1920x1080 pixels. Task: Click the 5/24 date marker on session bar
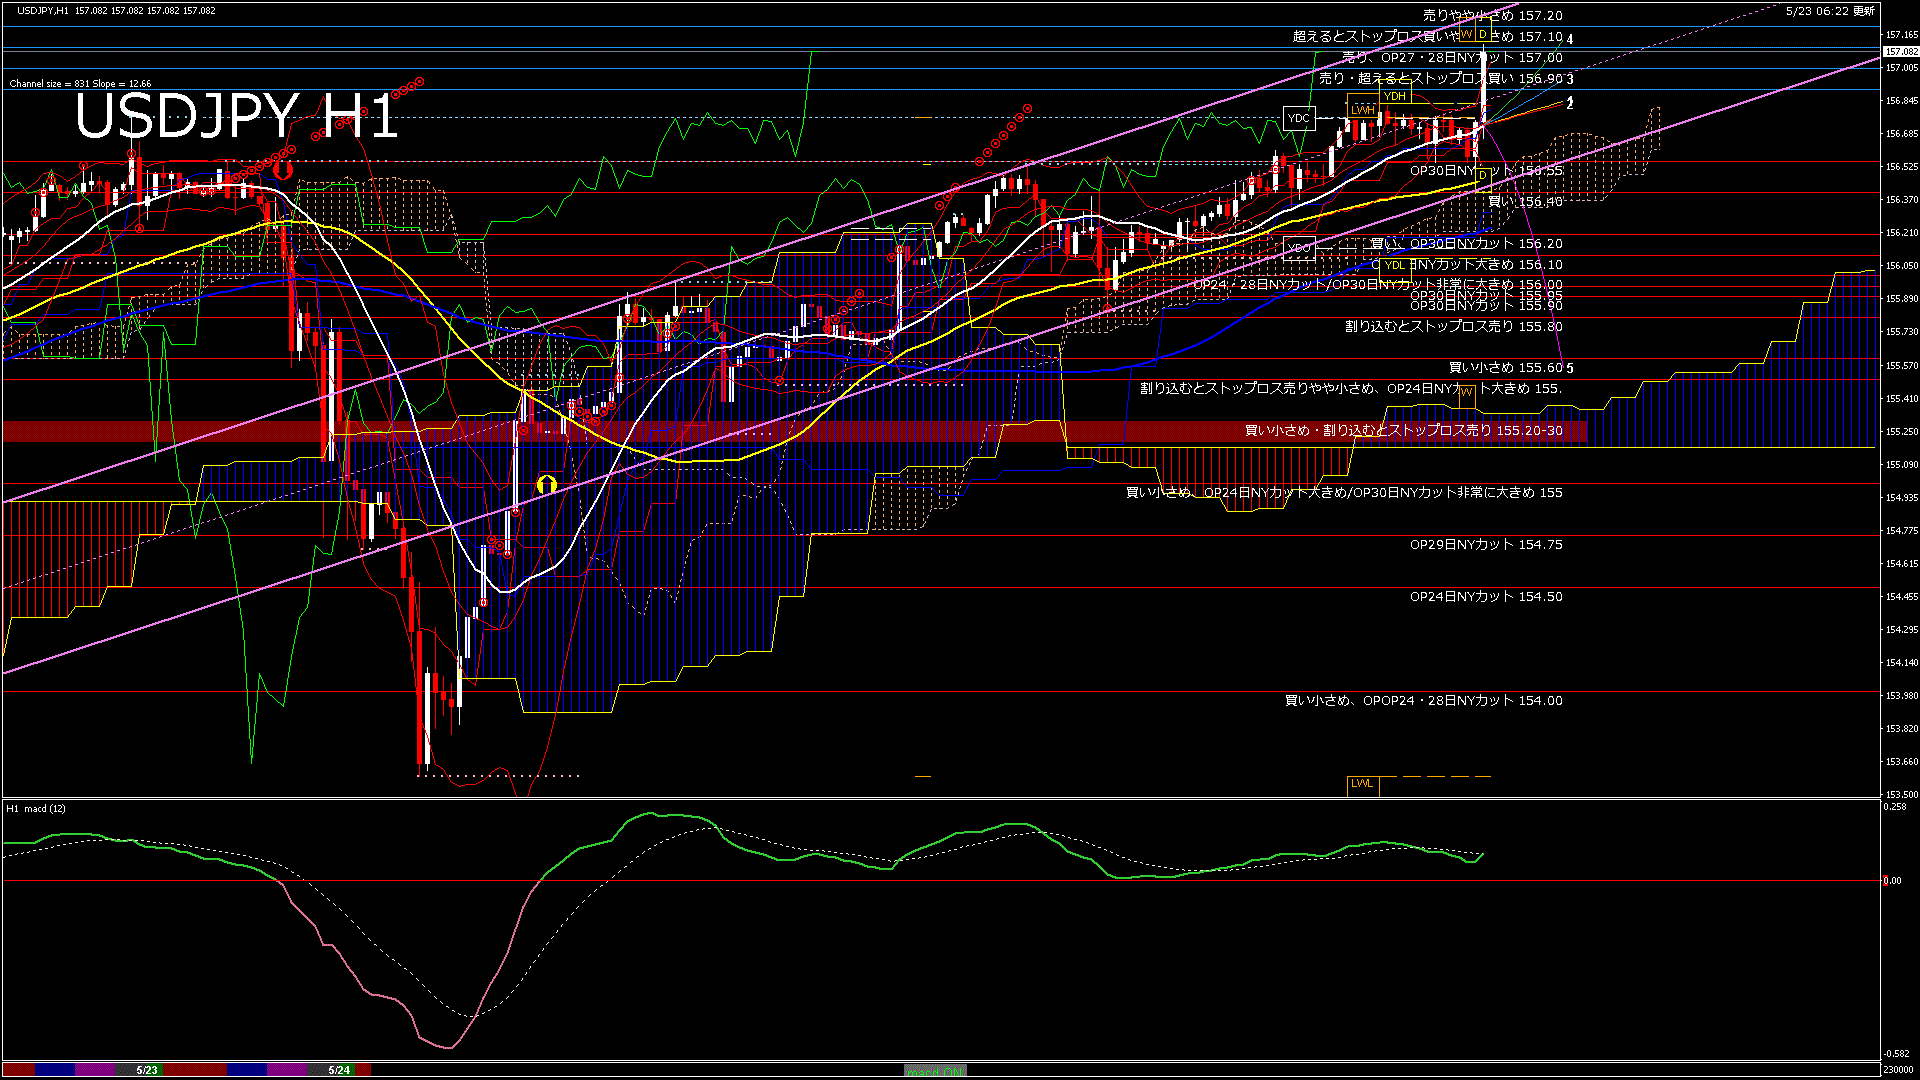click(340, 1070)
